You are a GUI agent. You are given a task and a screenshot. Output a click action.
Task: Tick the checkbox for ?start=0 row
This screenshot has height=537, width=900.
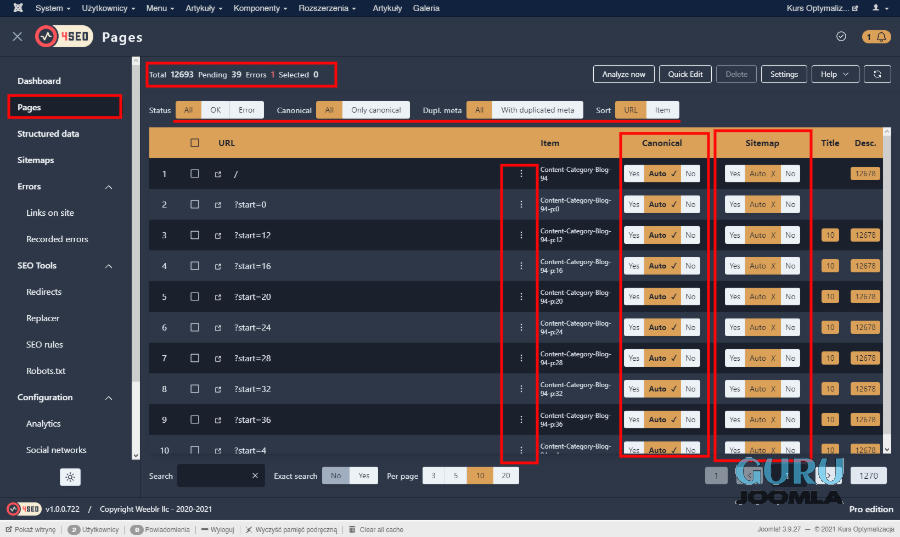point(195,205)
